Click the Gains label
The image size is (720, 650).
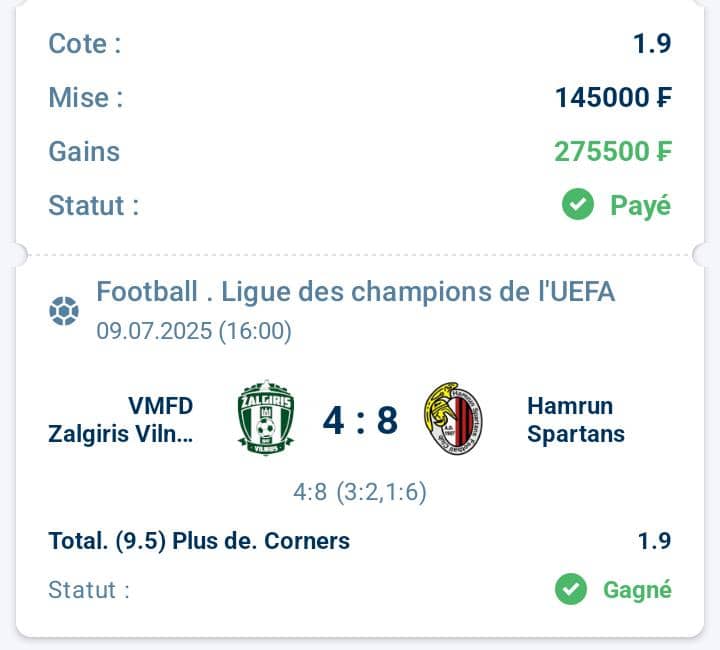84,151
